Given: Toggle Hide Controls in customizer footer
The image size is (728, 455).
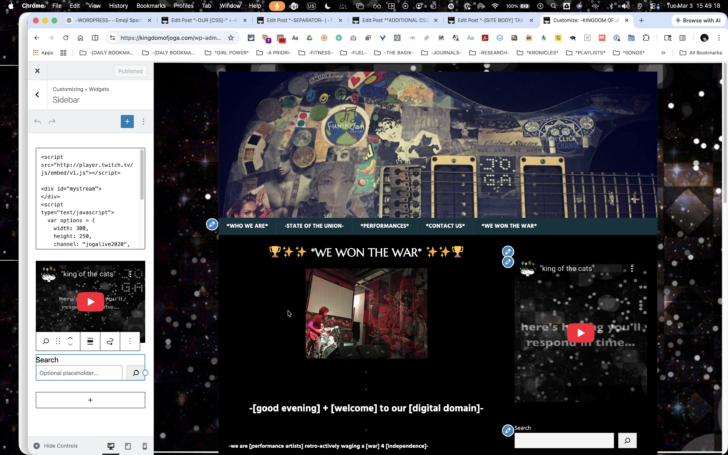Looking at the screenshot, I should [55, 446].
